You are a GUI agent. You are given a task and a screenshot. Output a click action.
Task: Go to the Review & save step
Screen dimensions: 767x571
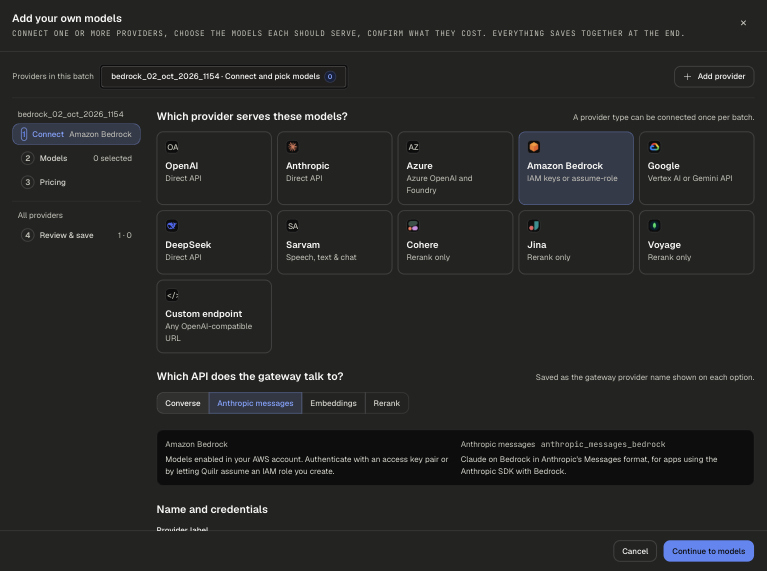pos(76,235)
